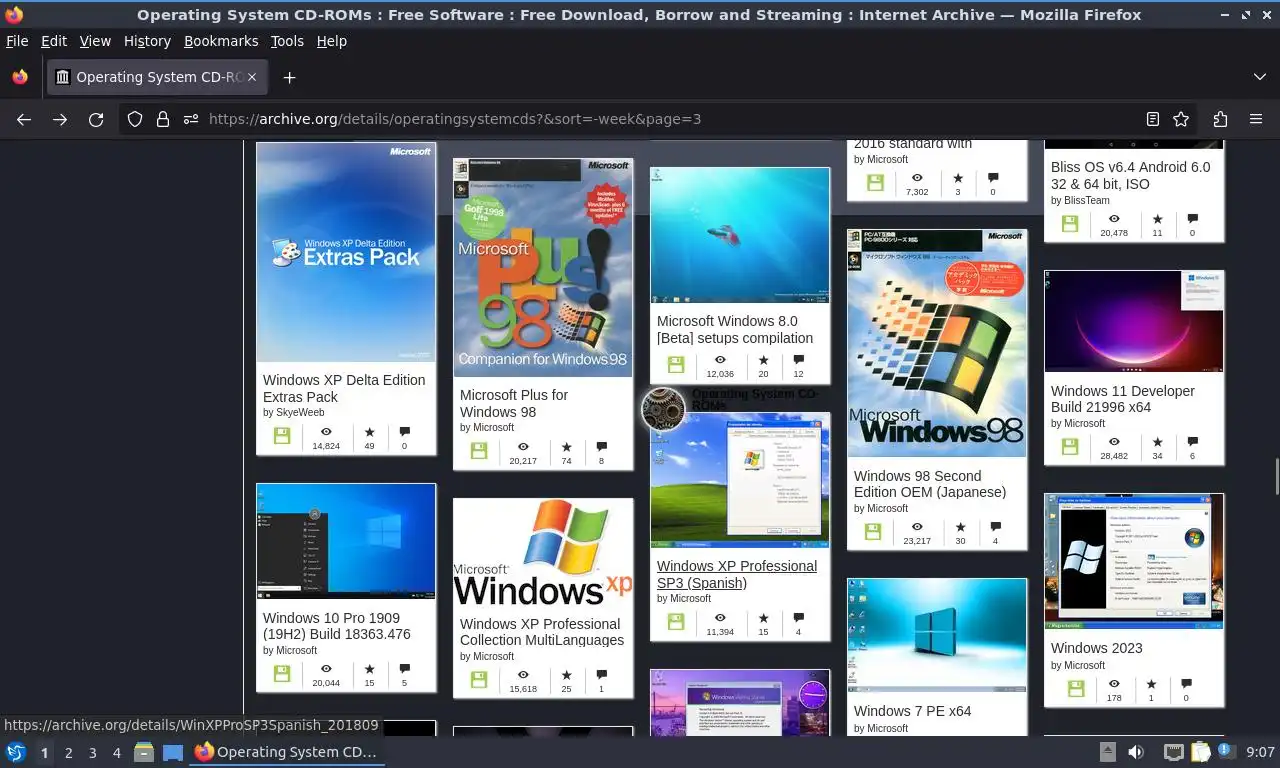
Task: Open the Tools menu
Action: coord(287,41)
